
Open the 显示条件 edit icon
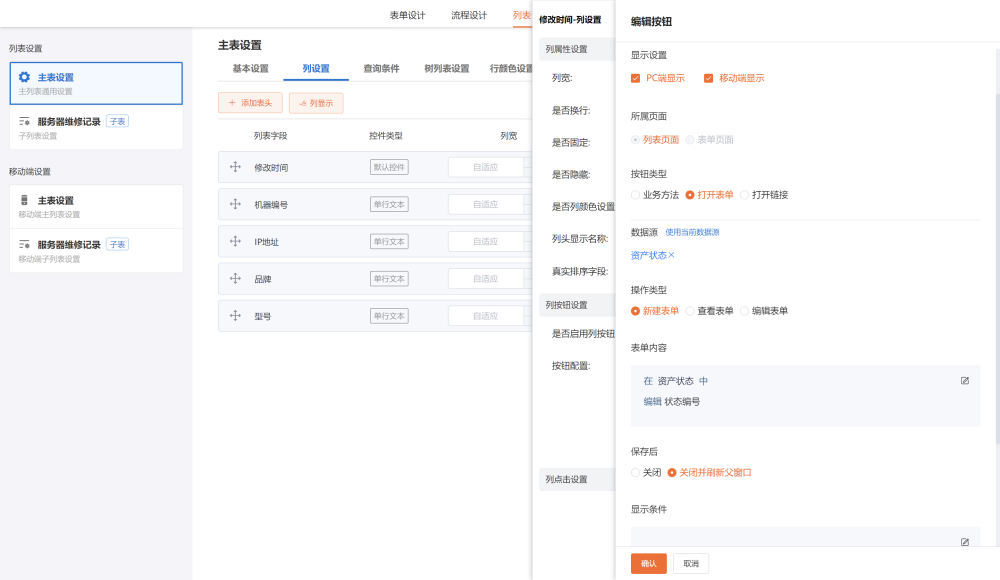pyautogui.click(x=964, y=542)
